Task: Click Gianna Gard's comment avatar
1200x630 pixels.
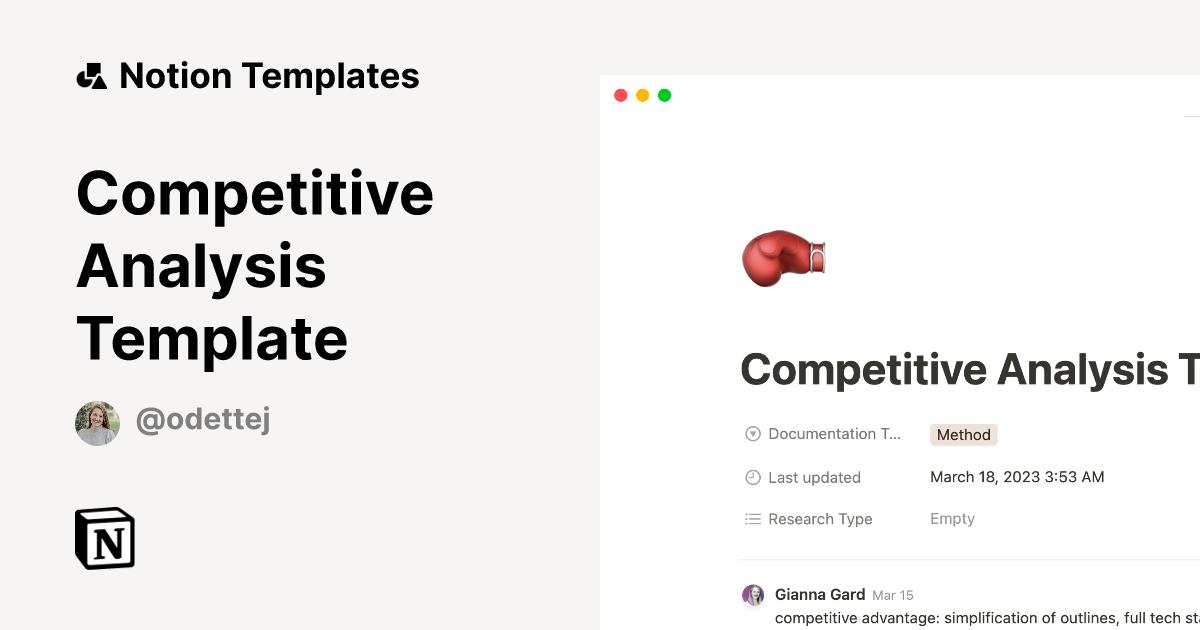Action: pos(753,594)
